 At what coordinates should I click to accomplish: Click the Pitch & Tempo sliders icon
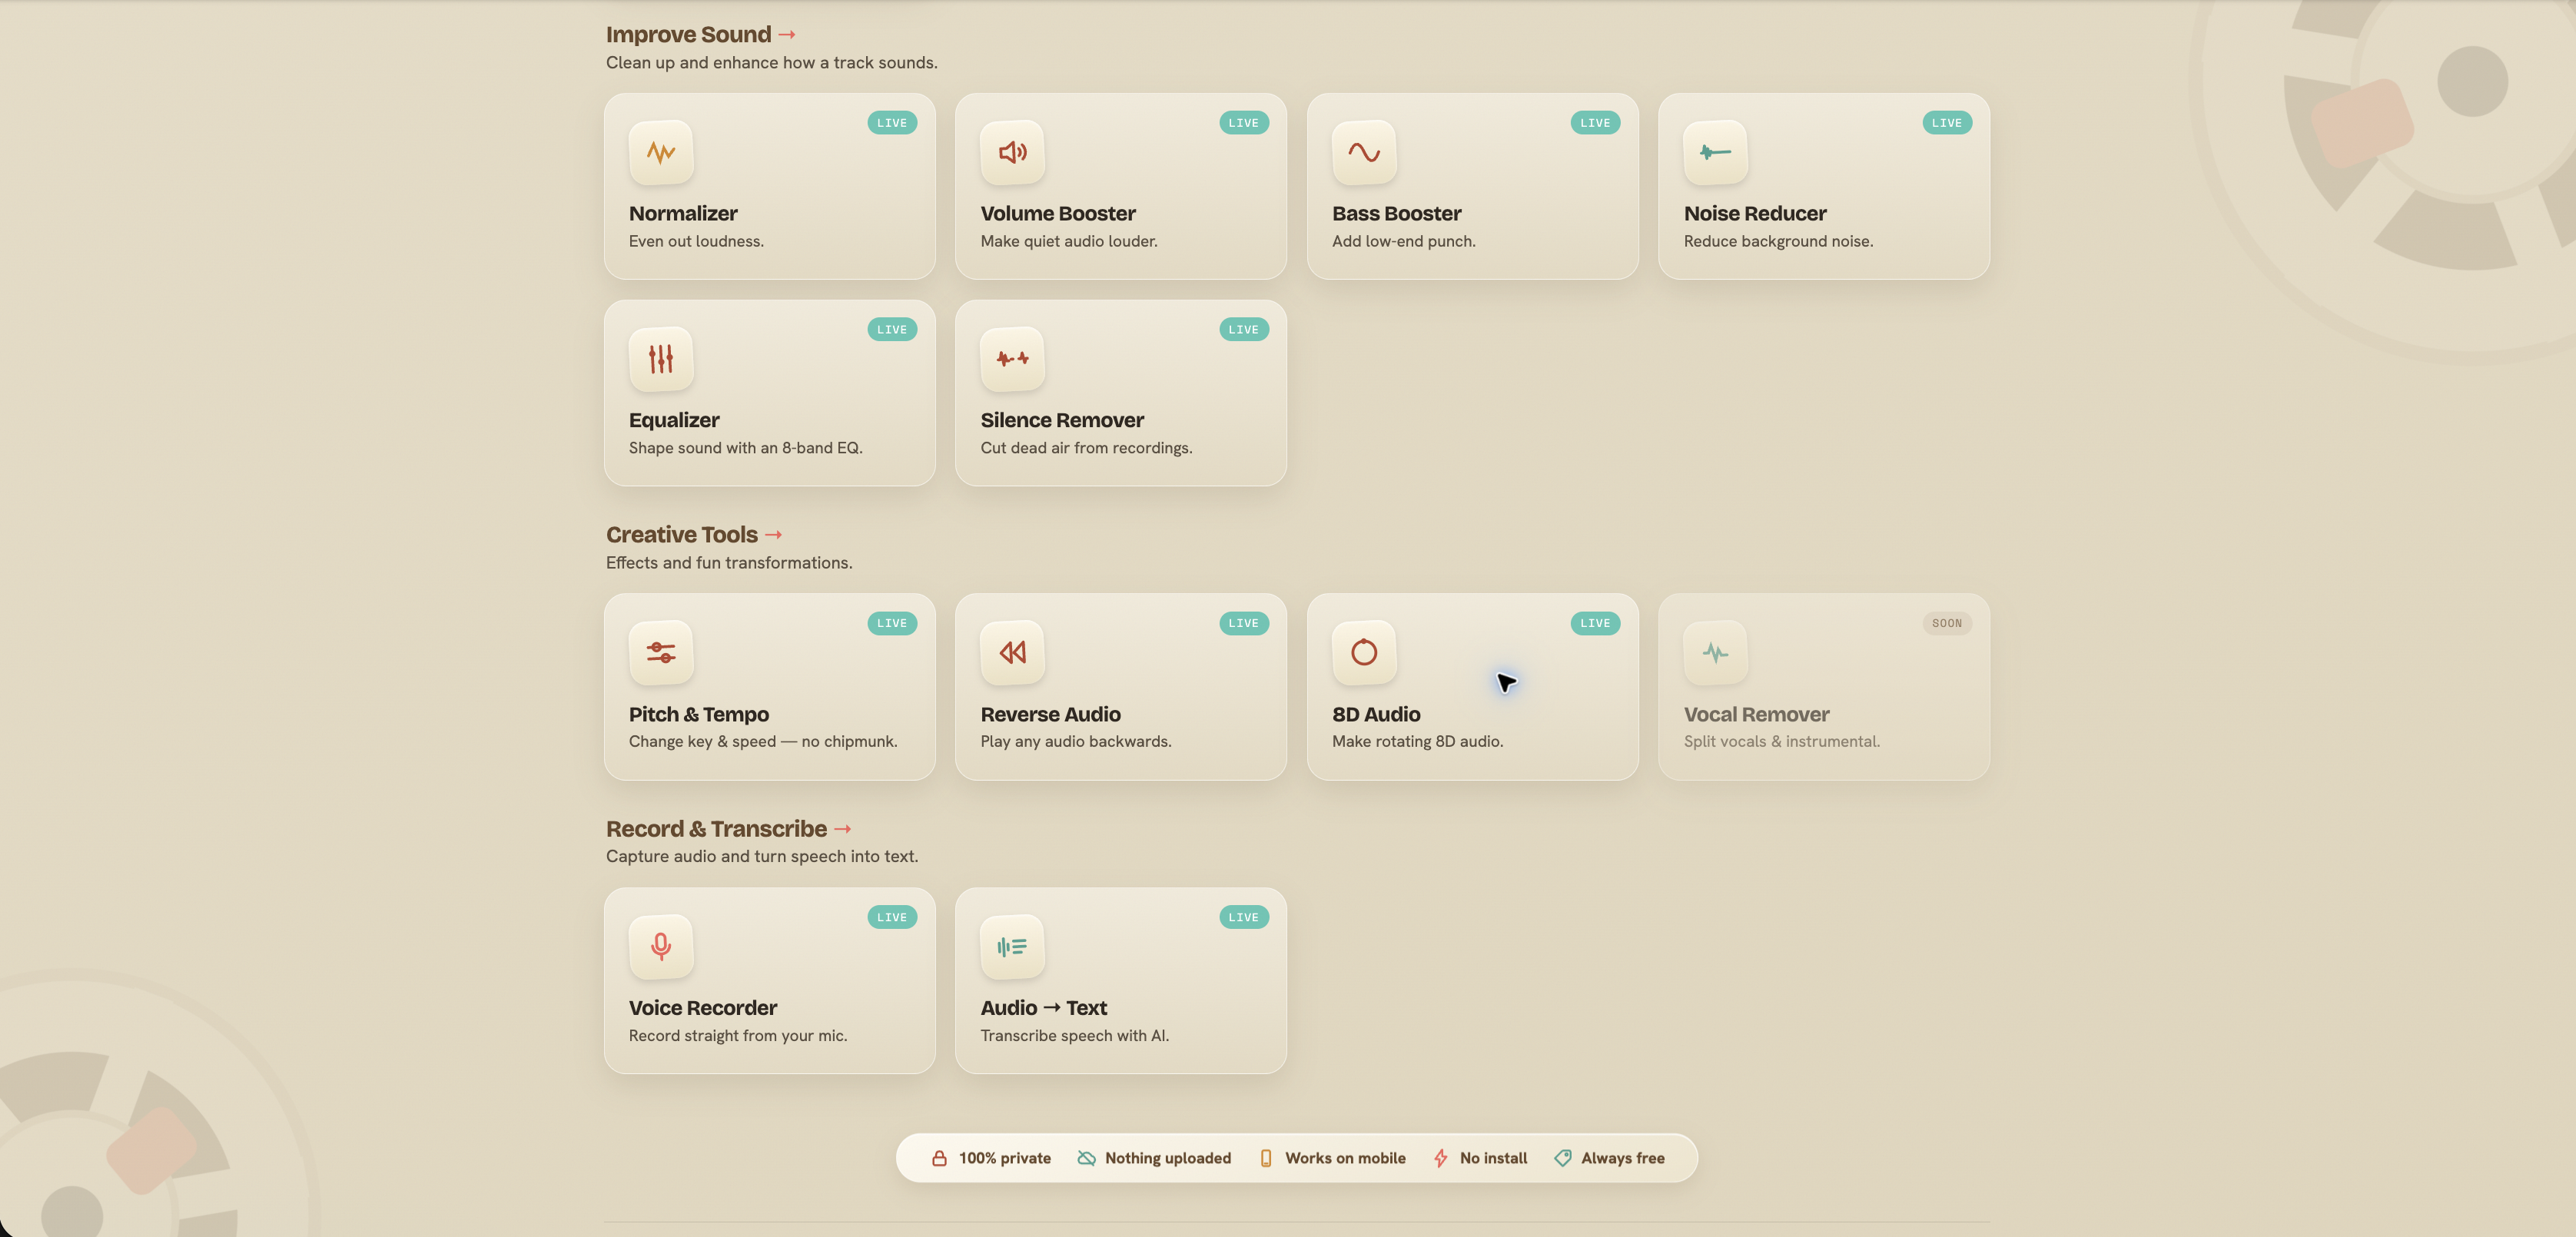coord(661,653)
